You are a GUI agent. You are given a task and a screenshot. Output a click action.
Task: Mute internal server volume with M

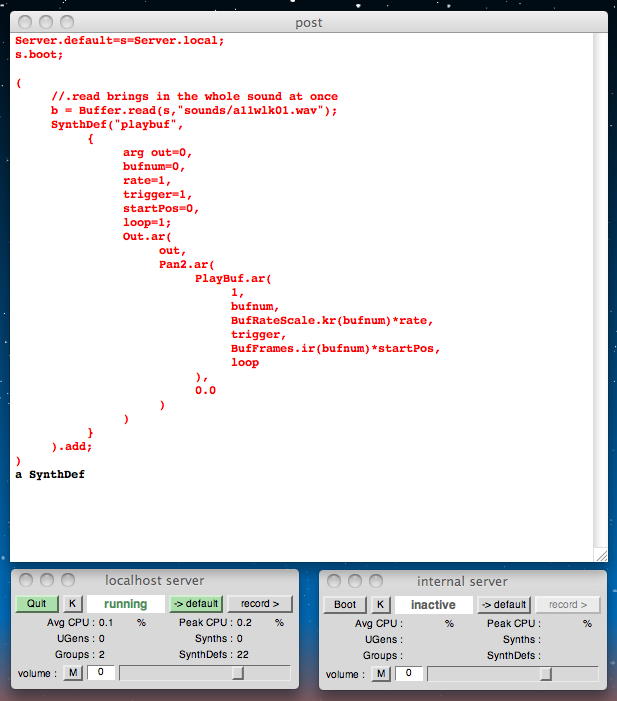click(x=381, y=673)
